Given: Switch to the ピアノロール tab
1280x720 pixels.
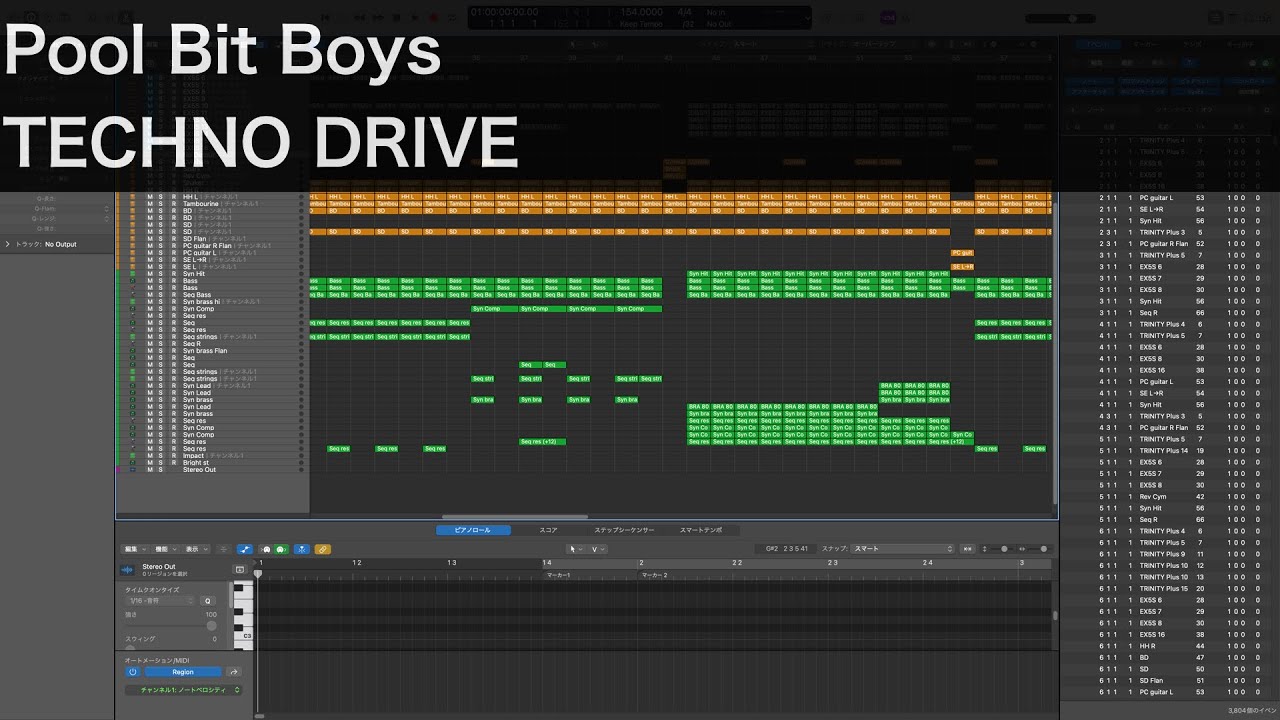Looking at the screenshot, I should coord(473,530).
